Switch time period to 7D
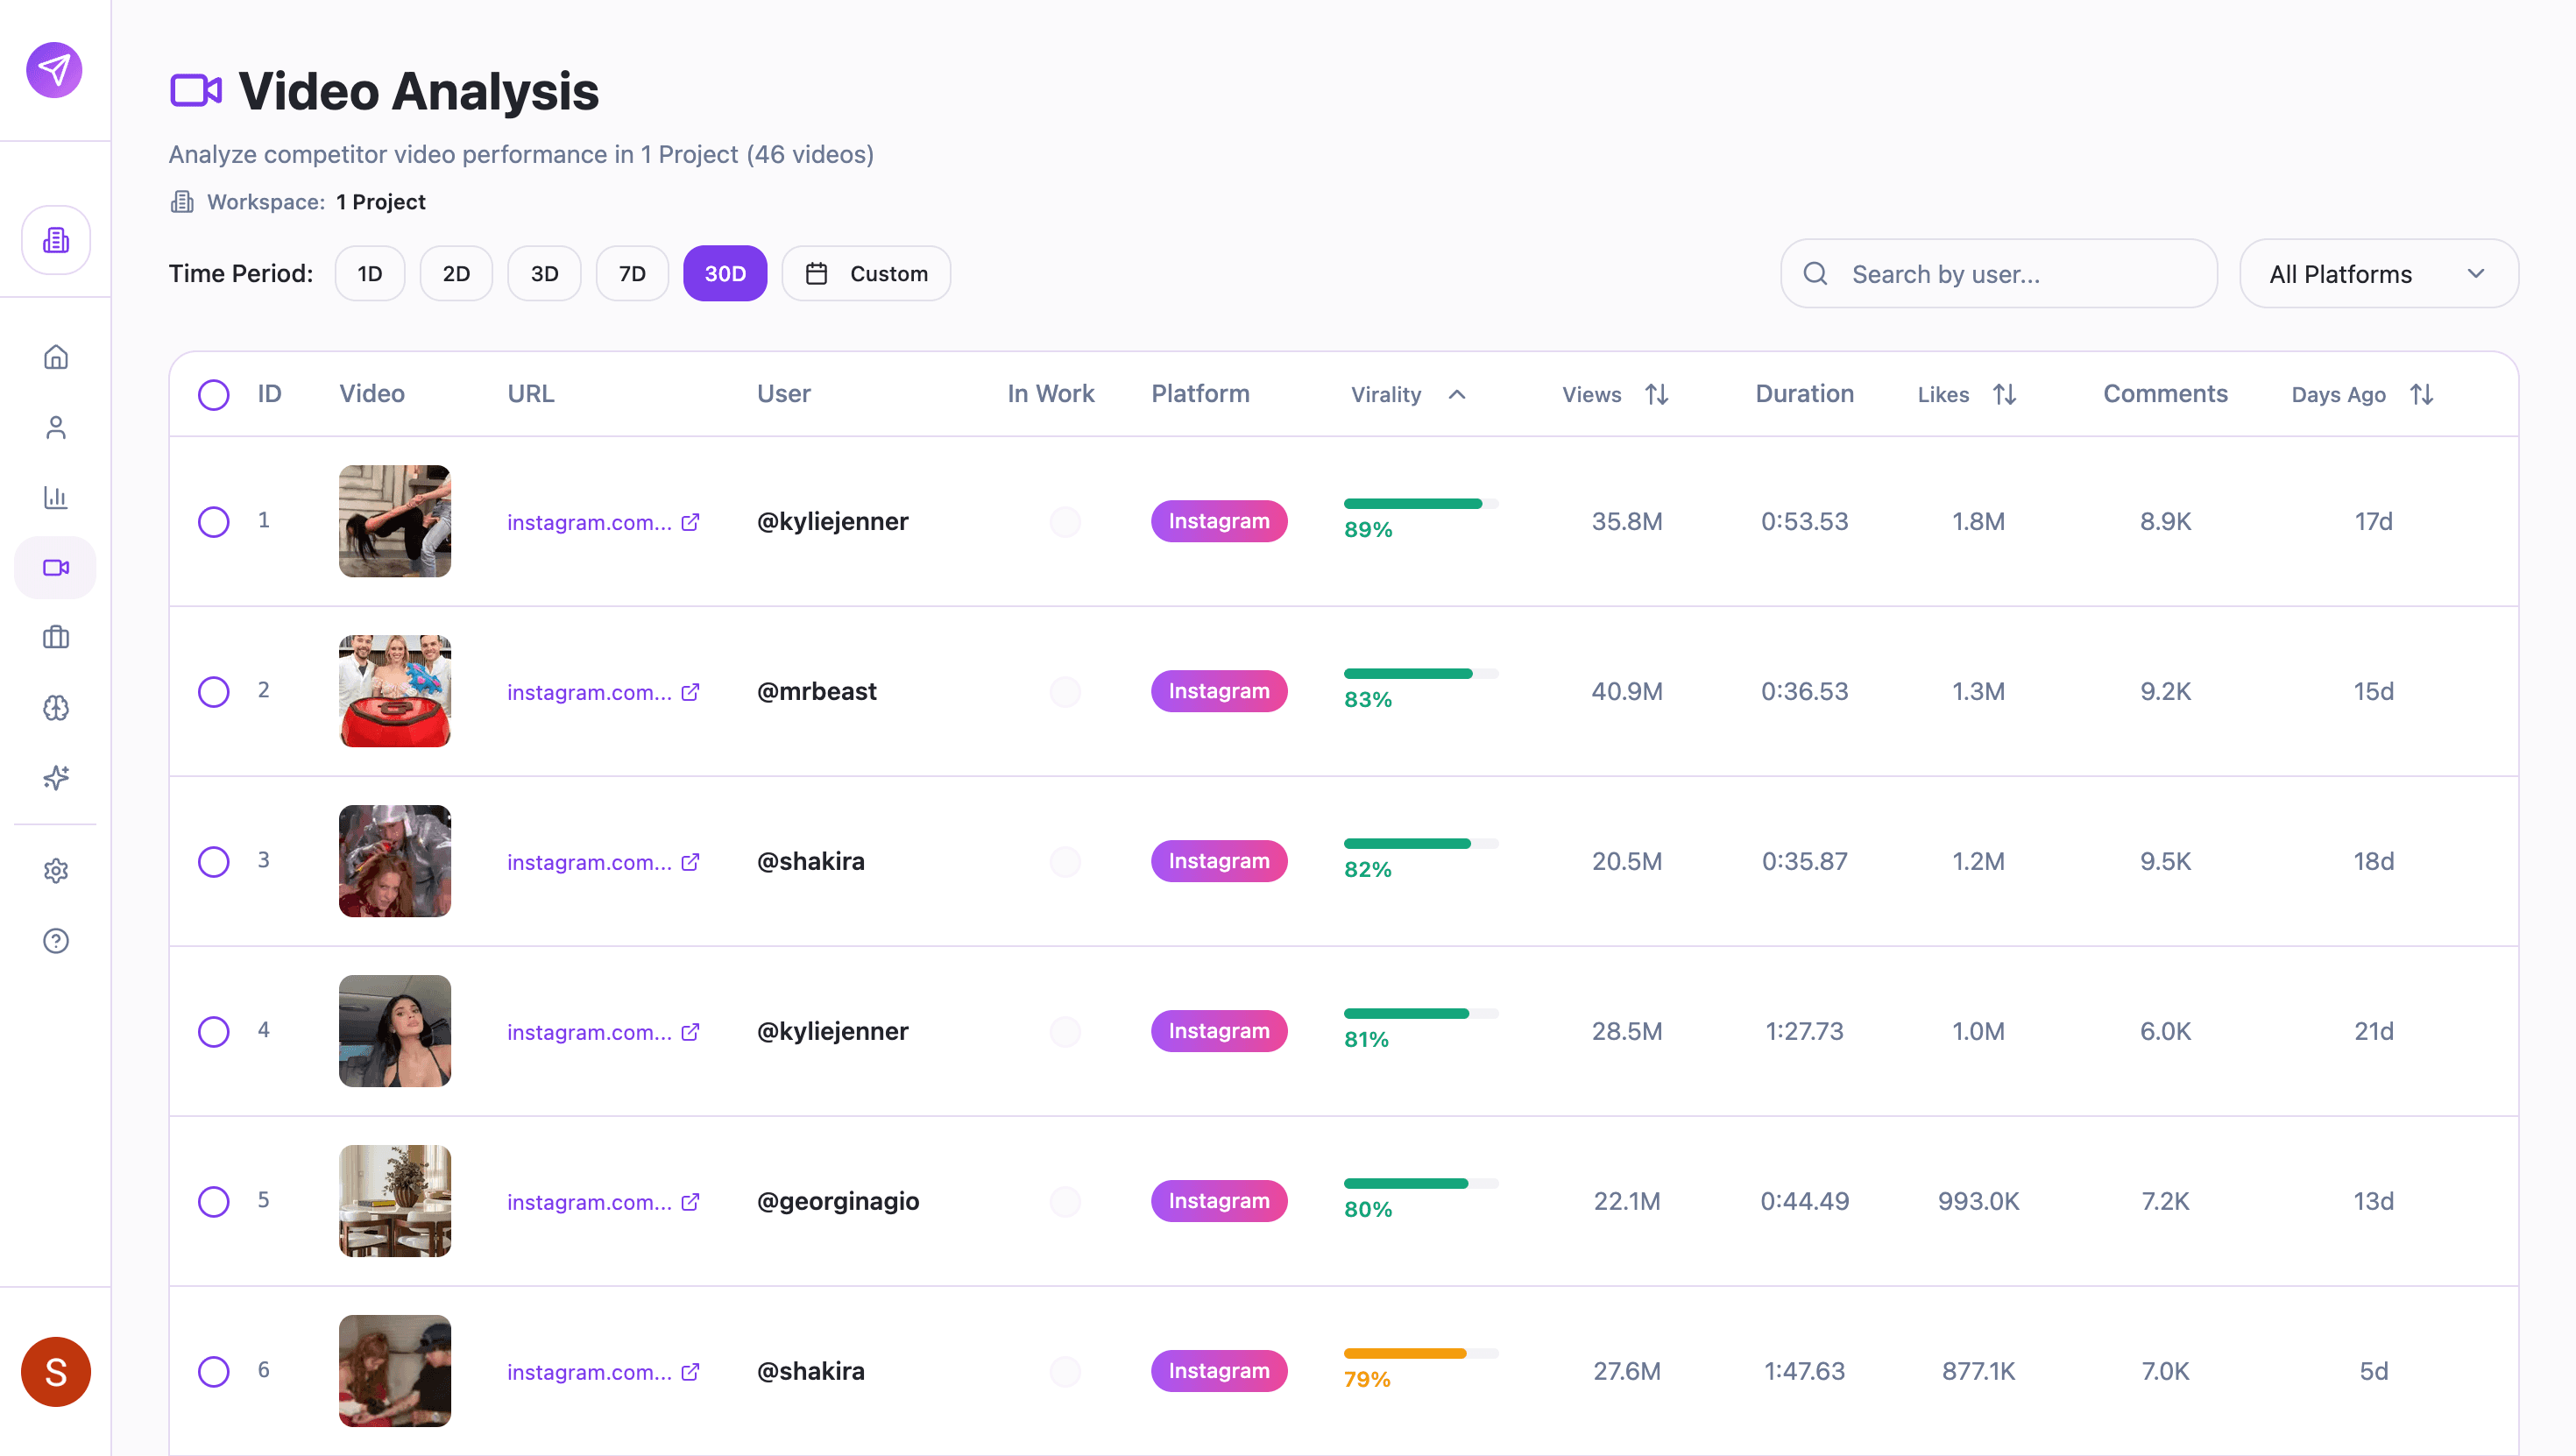 (x=632, y=274)
